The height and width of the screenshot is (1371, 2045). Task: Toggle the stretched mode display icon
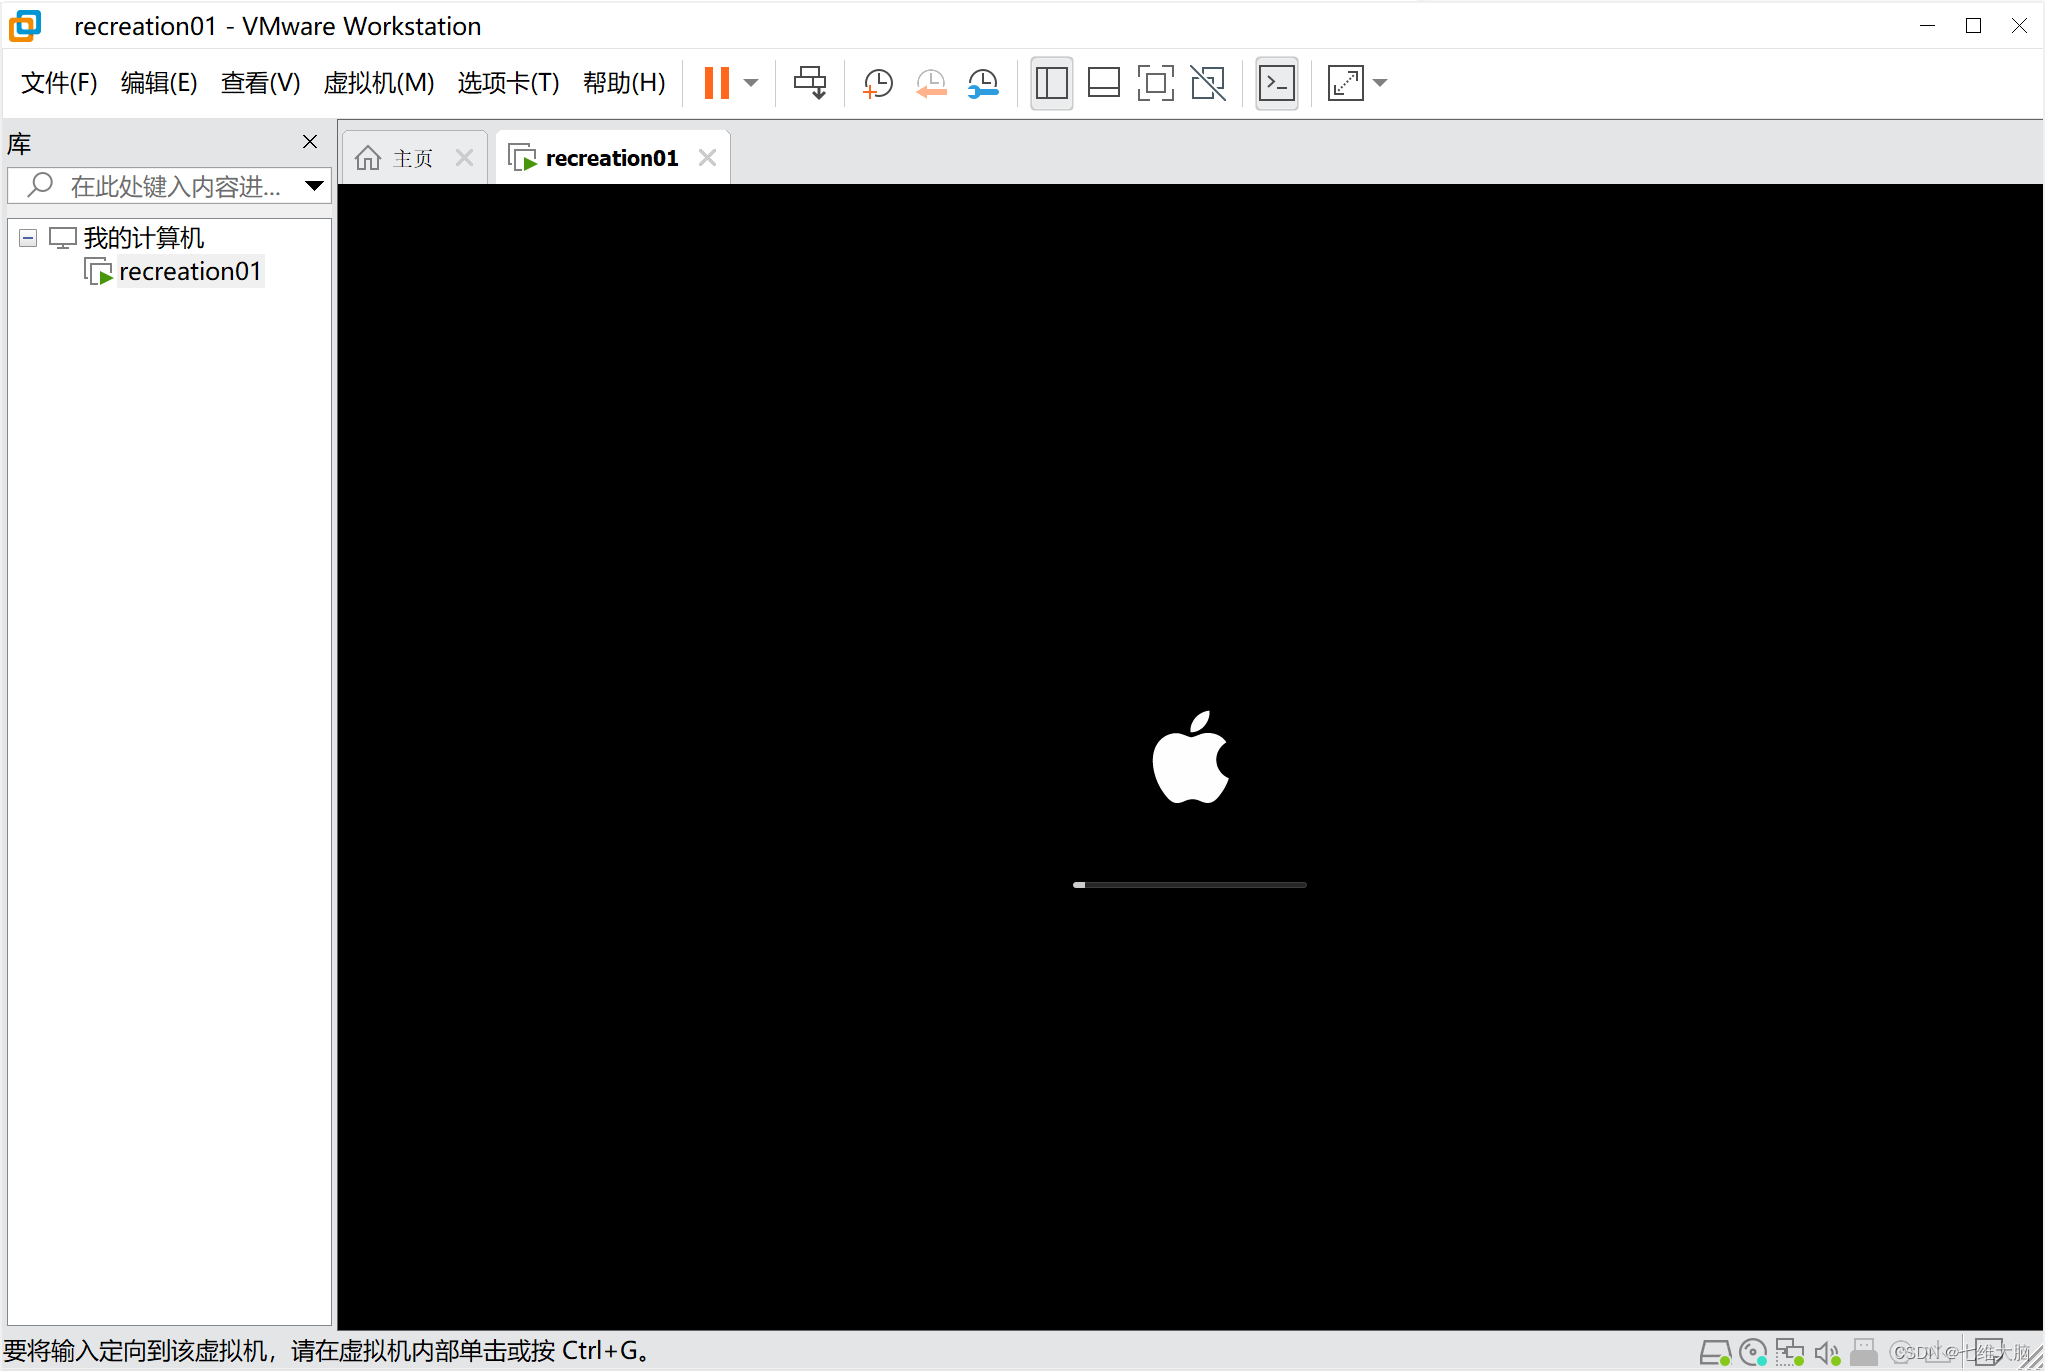[x=1344, y=83]
